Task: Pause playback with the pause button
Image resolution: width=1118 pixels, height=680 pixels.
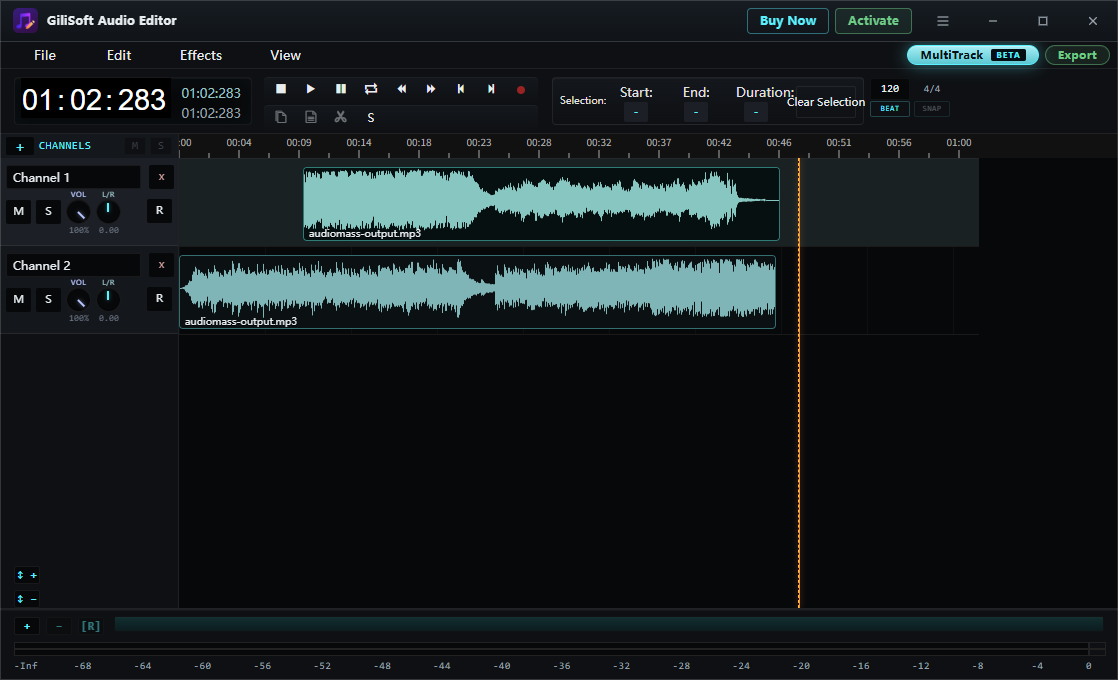Action: (x=341, y=89)
